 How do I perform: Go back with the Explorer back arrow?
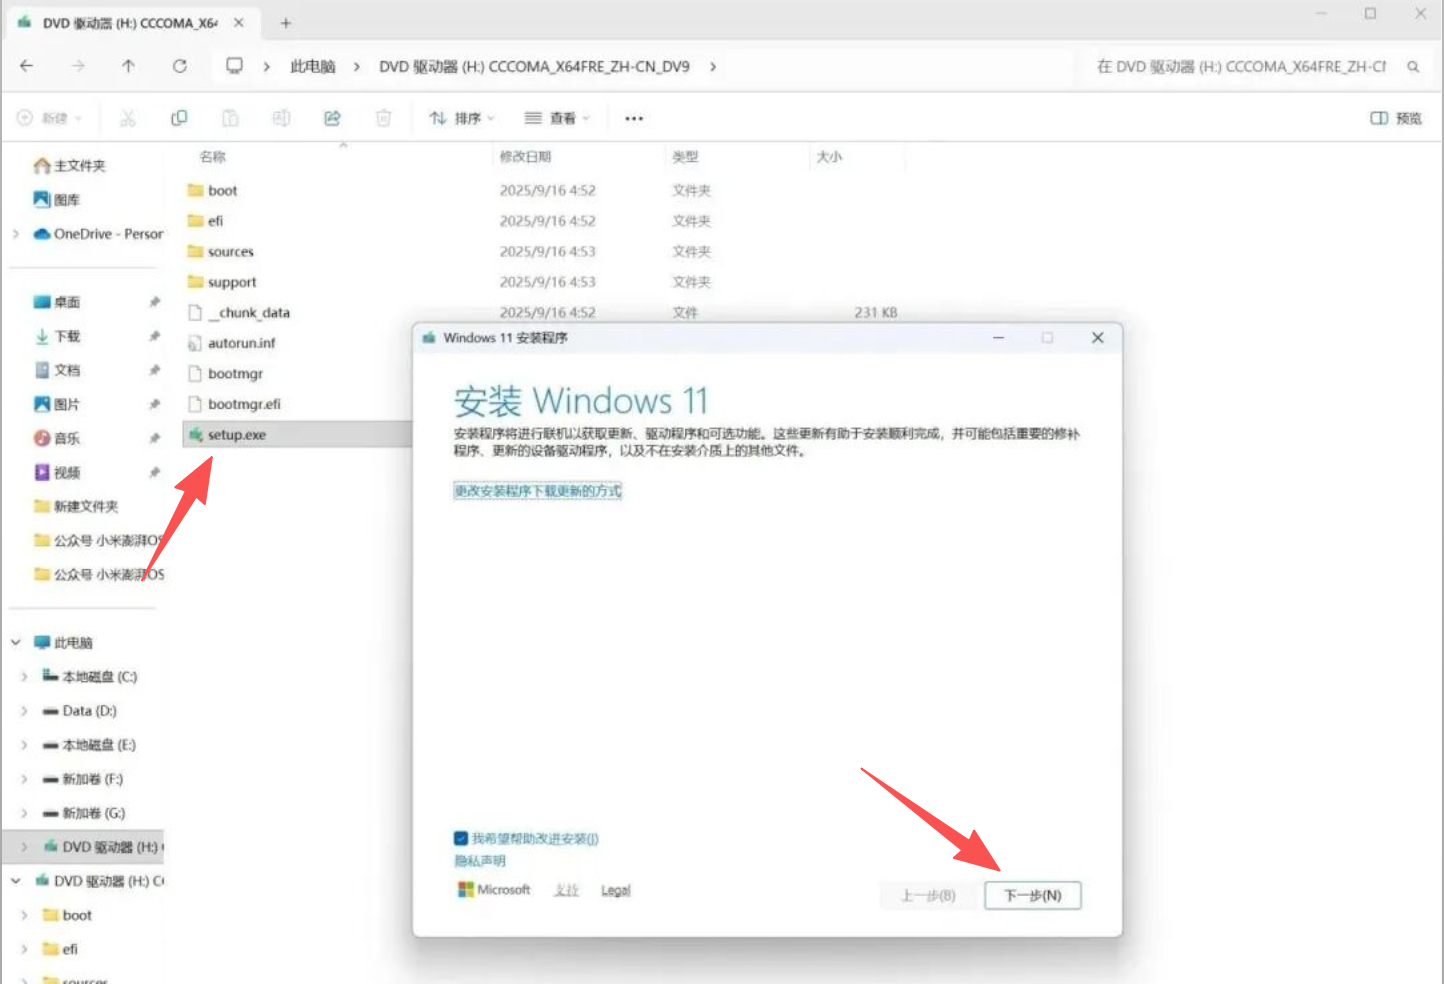pos(27,66)
